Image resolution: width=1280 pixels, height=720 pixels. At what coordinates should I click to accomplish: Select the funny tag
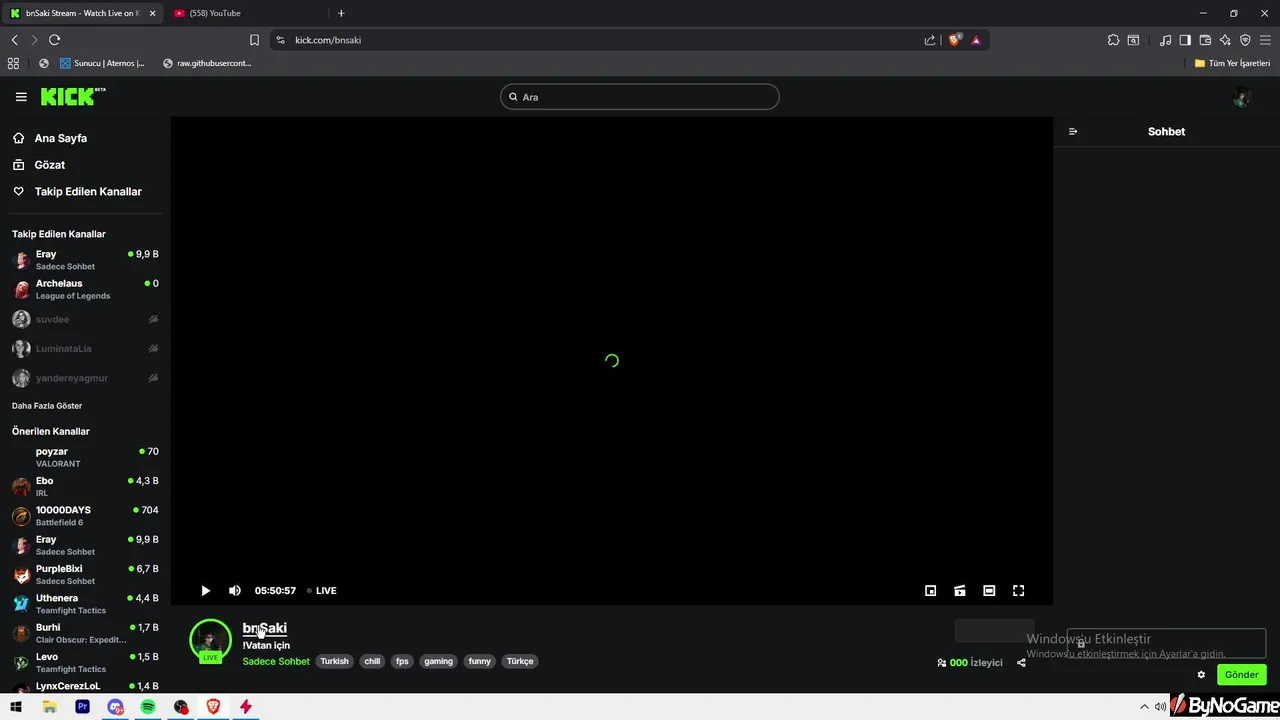[480, 661]
